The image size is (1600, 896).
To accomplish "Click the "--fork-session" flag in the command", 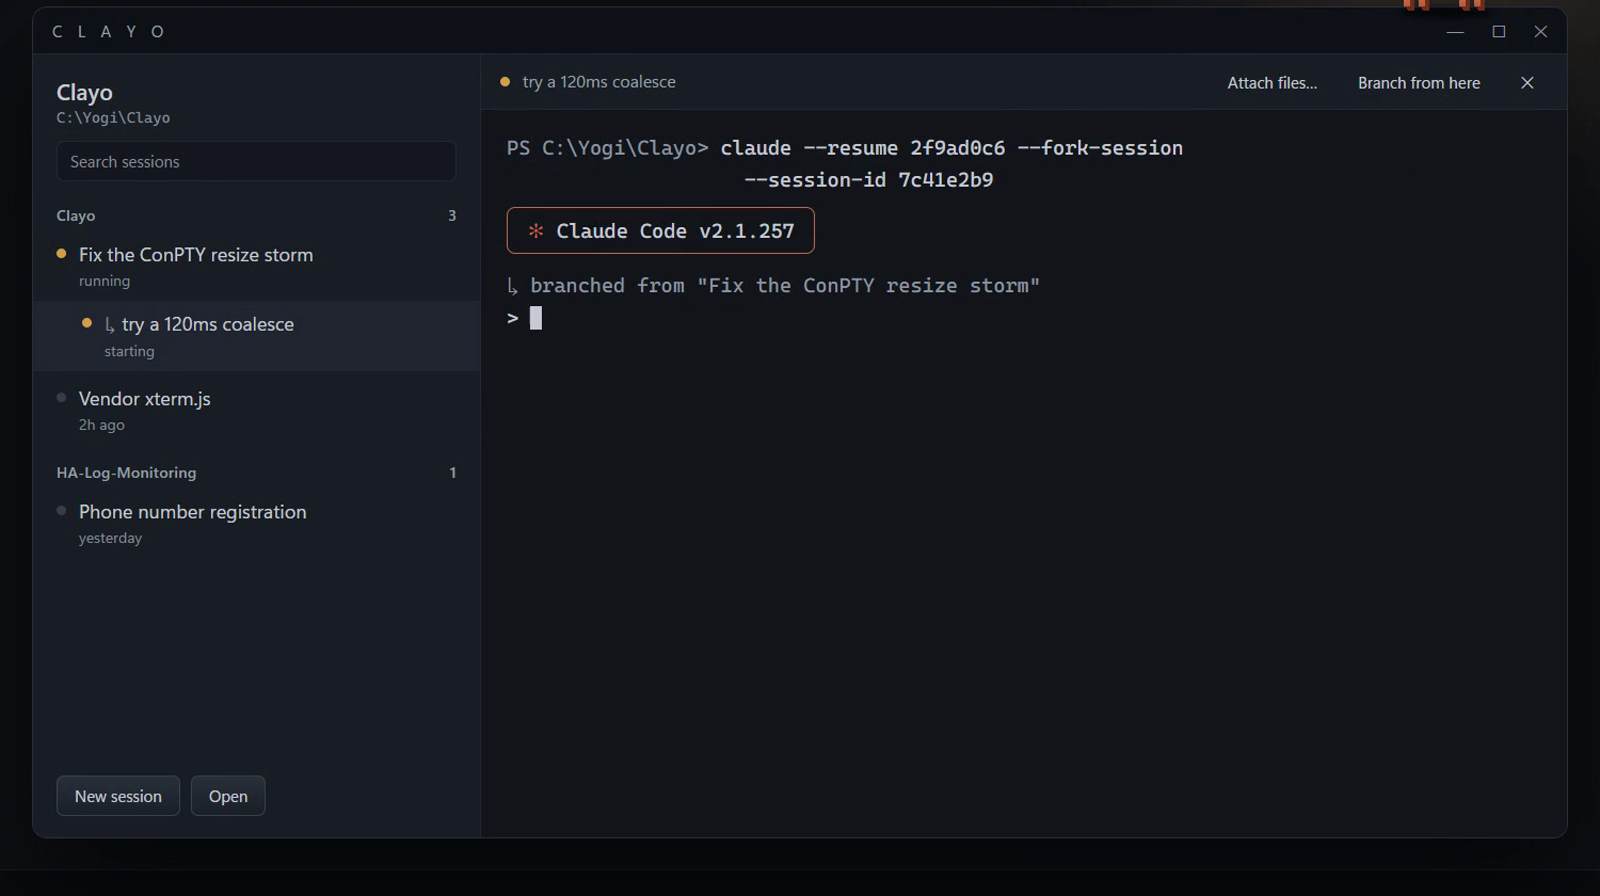I will pos(1100,148).
